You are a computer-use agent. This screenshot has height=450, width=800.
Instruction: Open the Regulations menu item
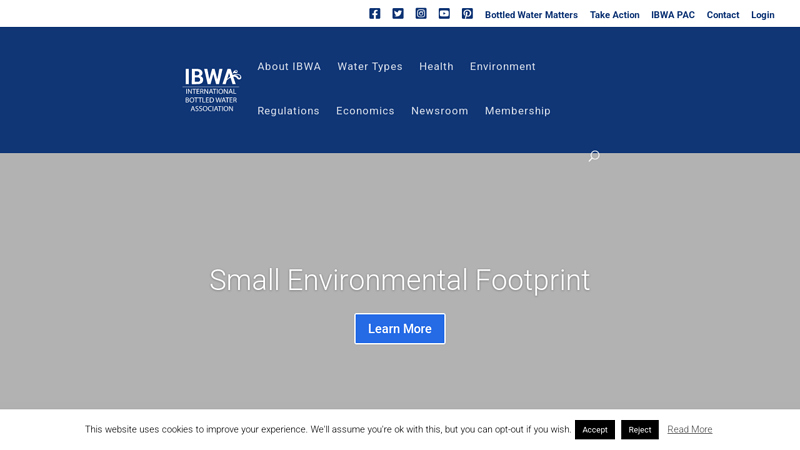click(288, 111)
